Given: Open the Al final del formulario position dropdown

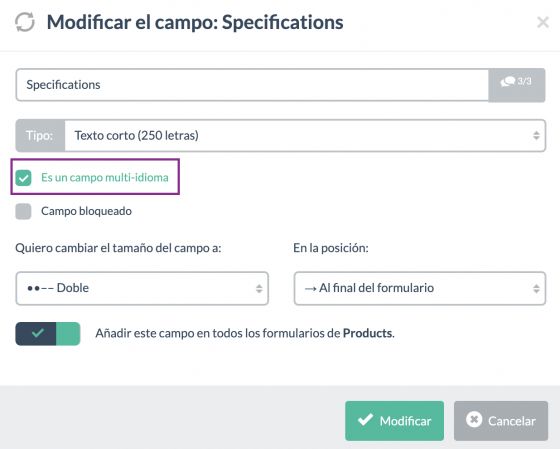Looking at the screenshot, I should (x=420, y=288).
